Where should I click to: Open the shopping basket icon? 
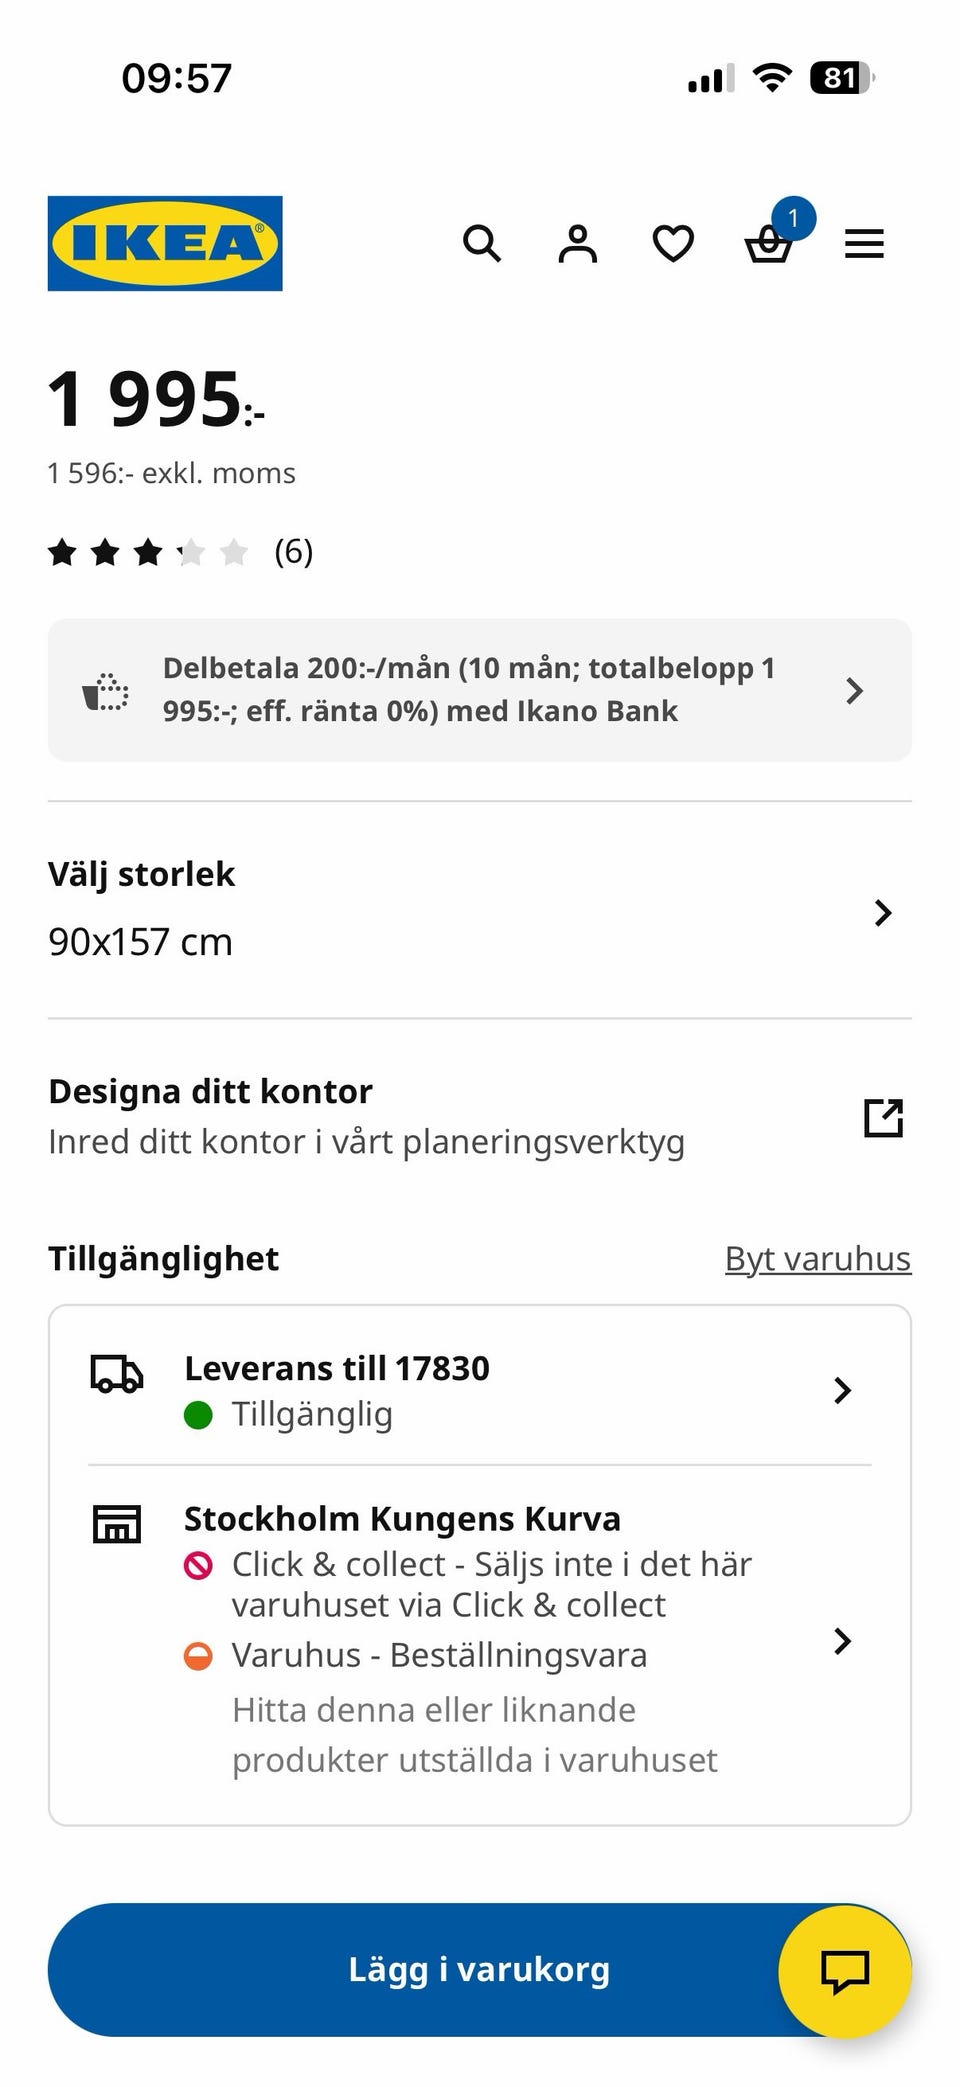(769, 243)
